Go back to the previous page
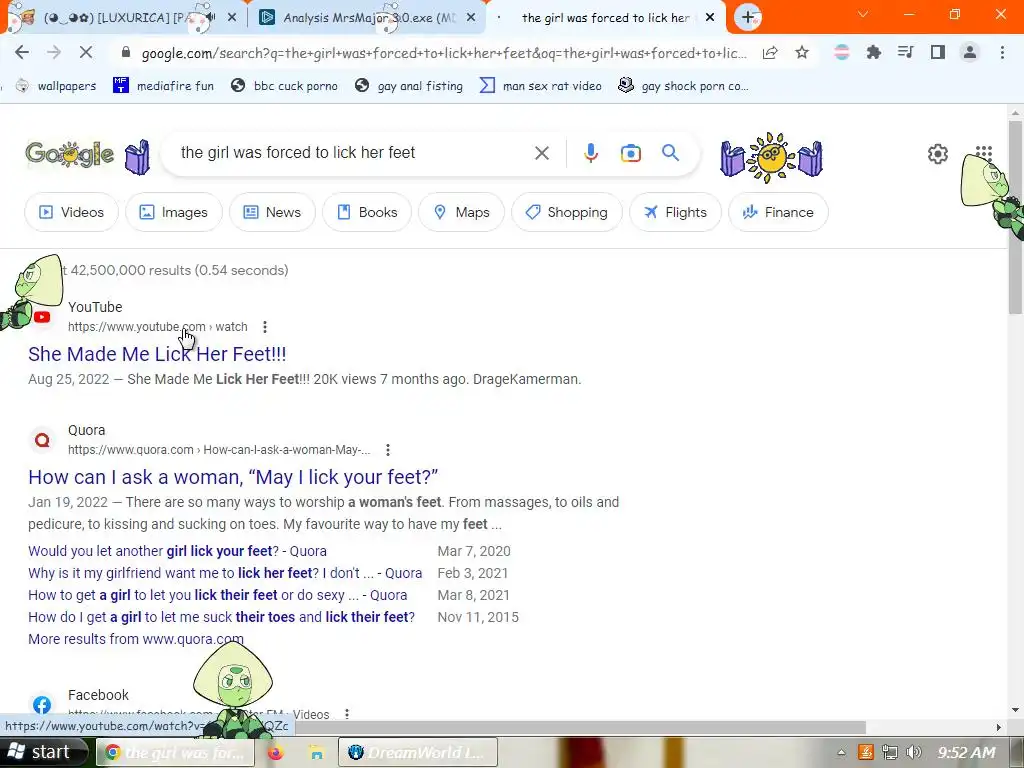 click(22, 53)
